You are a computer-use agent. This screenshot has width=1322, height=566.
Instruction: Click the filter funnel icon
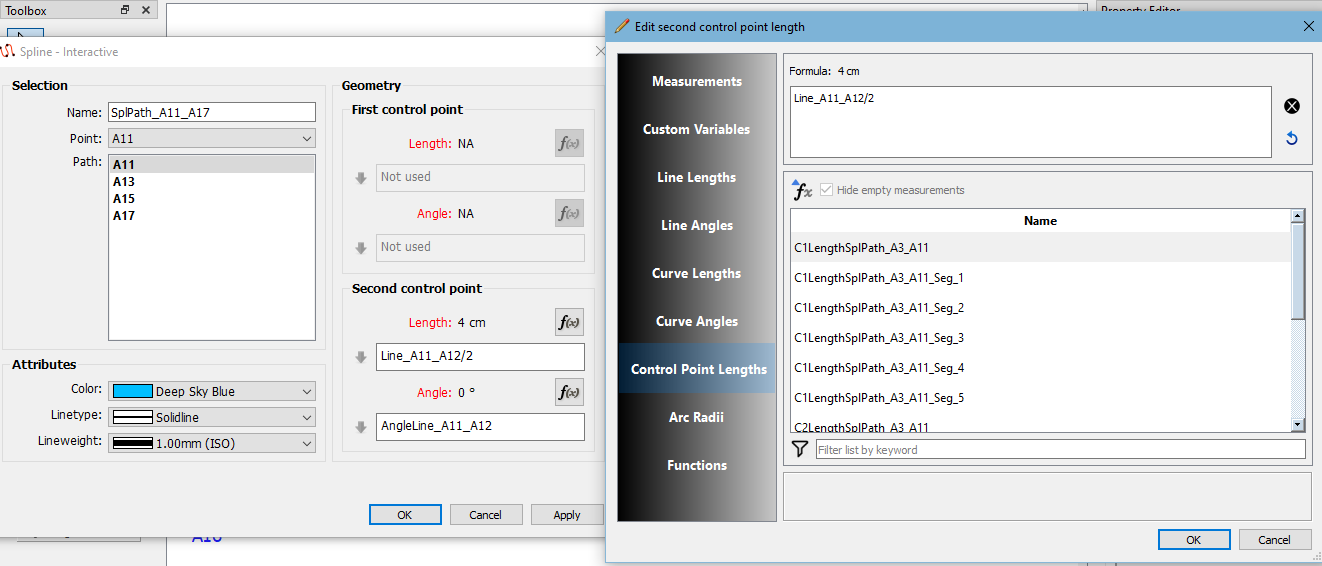coord(799,450)
